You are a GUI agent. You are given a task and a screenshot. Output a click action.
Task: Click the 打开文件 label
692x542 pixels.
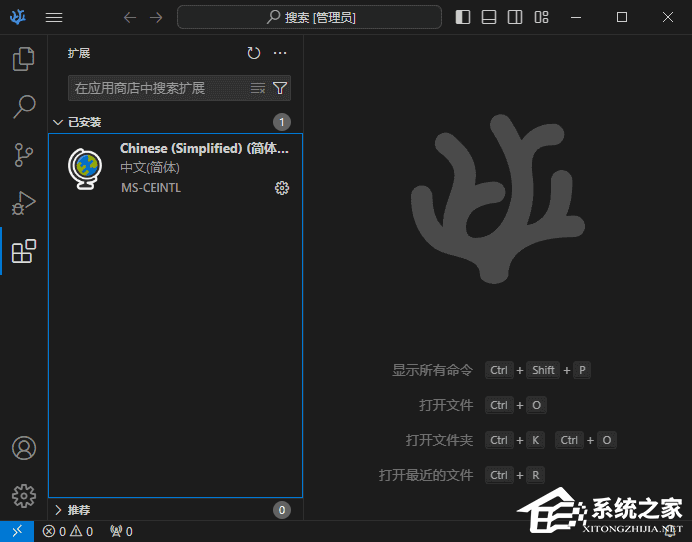[x=446, y=405]
